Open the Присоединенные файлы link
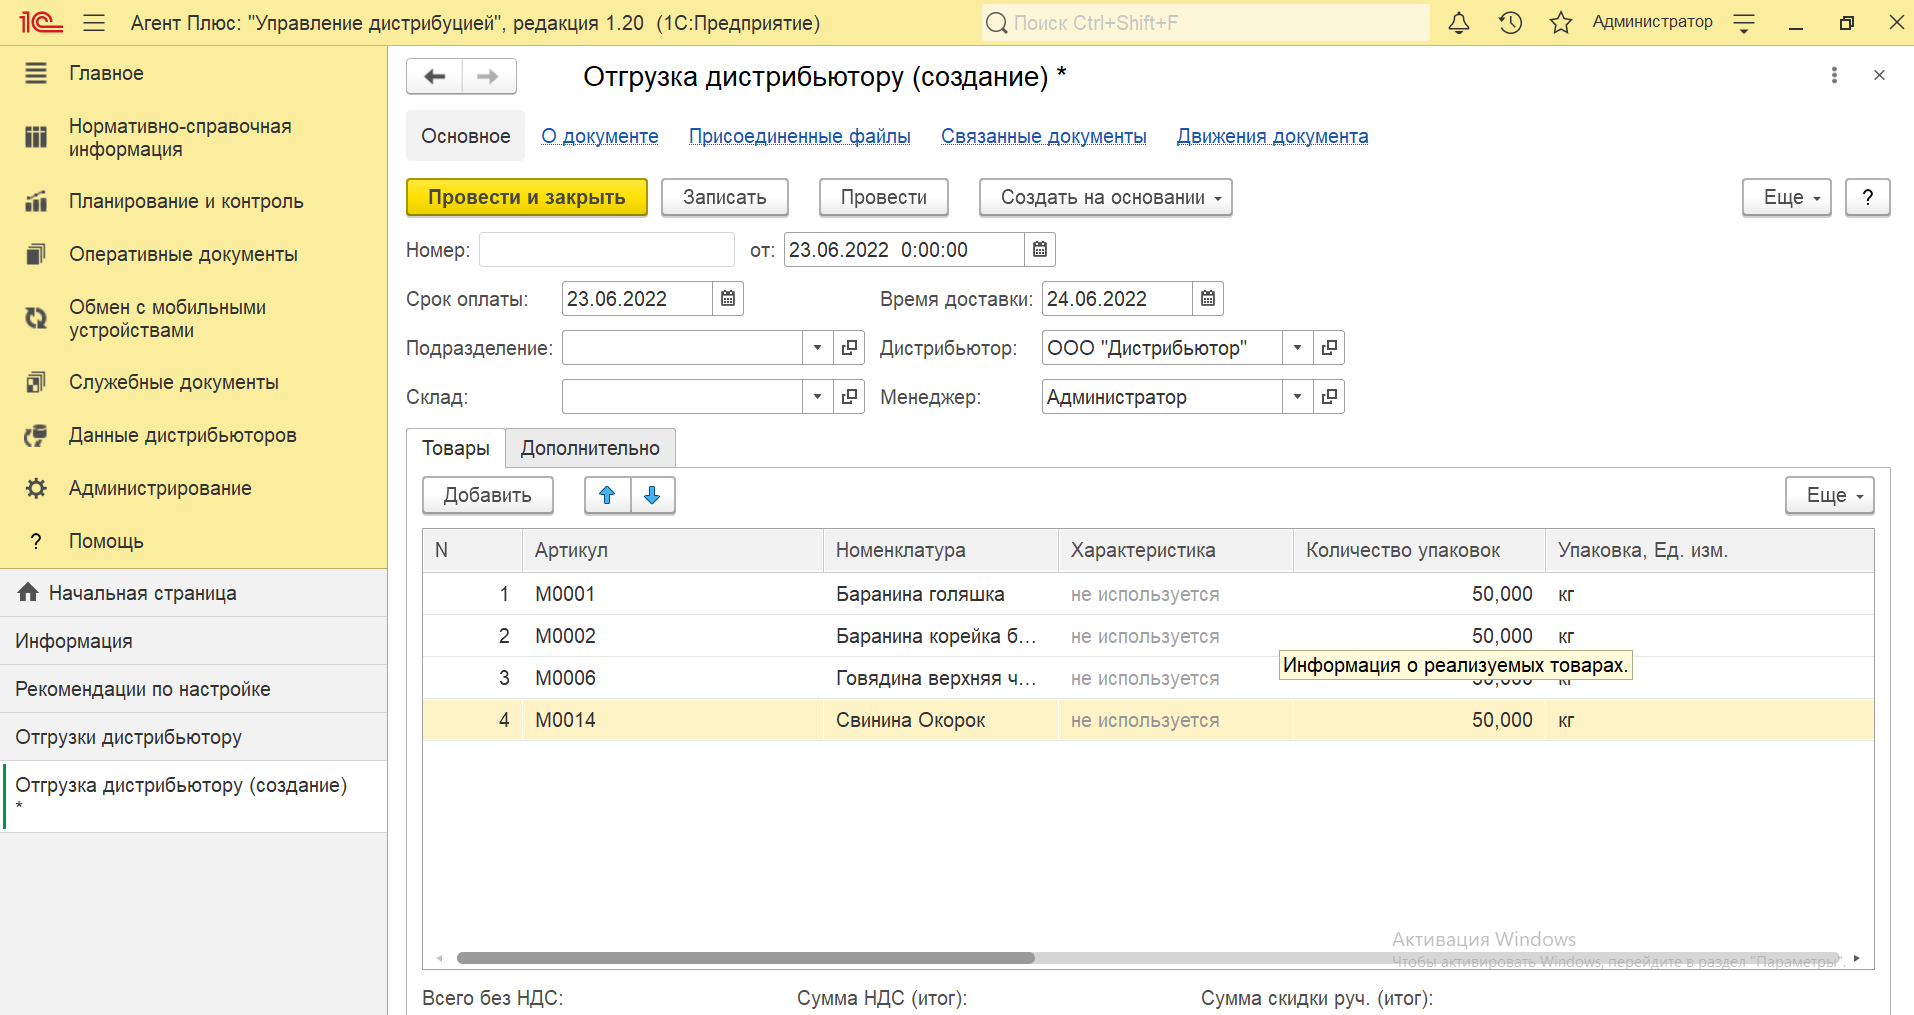The width and height of the screenshot is (1914, 1015). pos(800,136)
